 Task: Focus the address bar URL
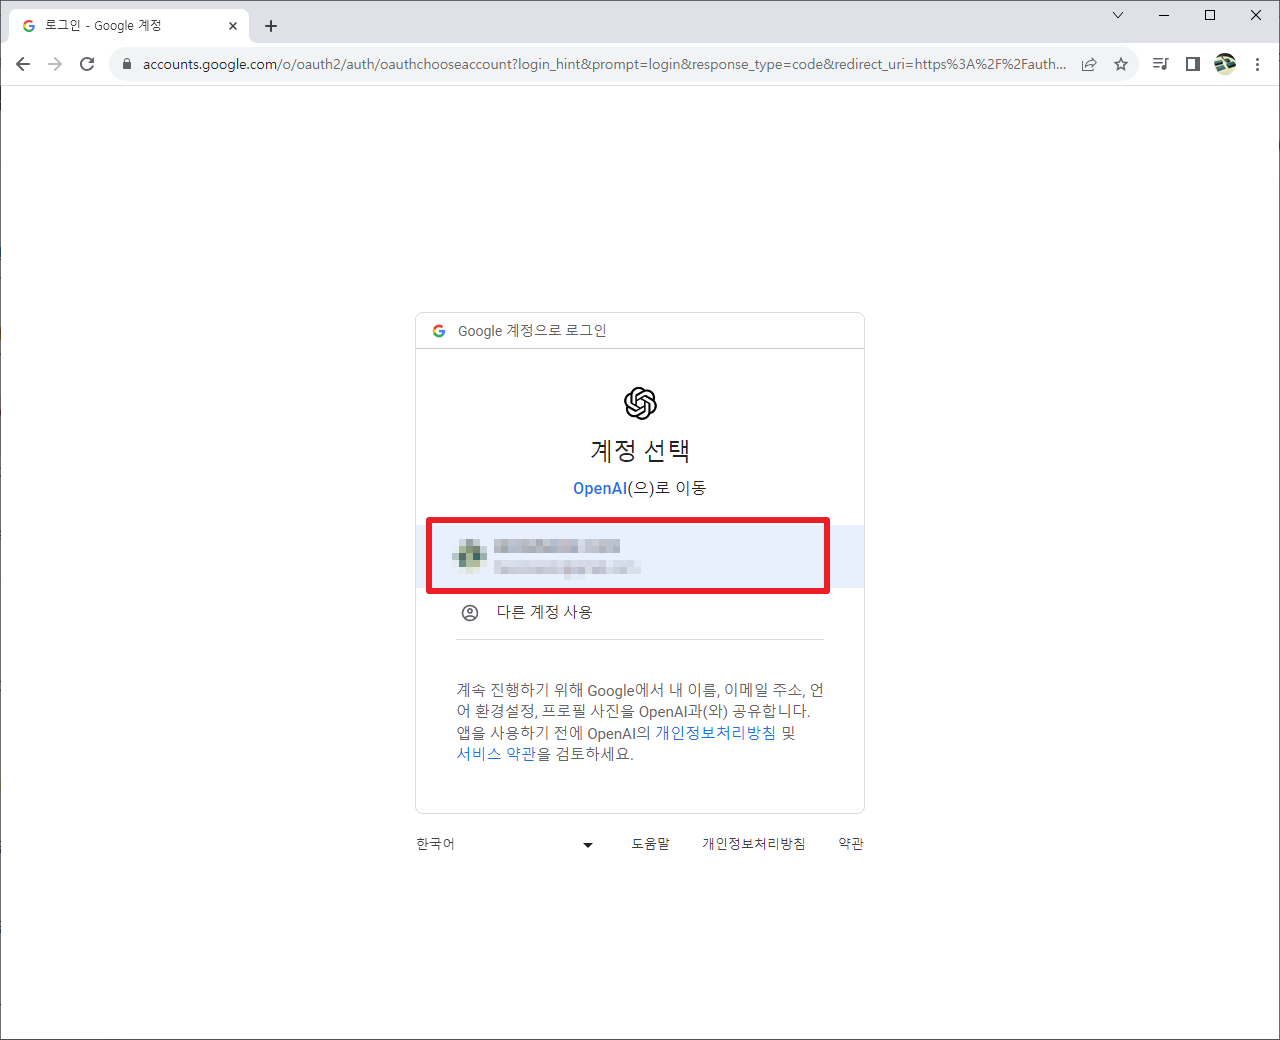coord(604,64)
